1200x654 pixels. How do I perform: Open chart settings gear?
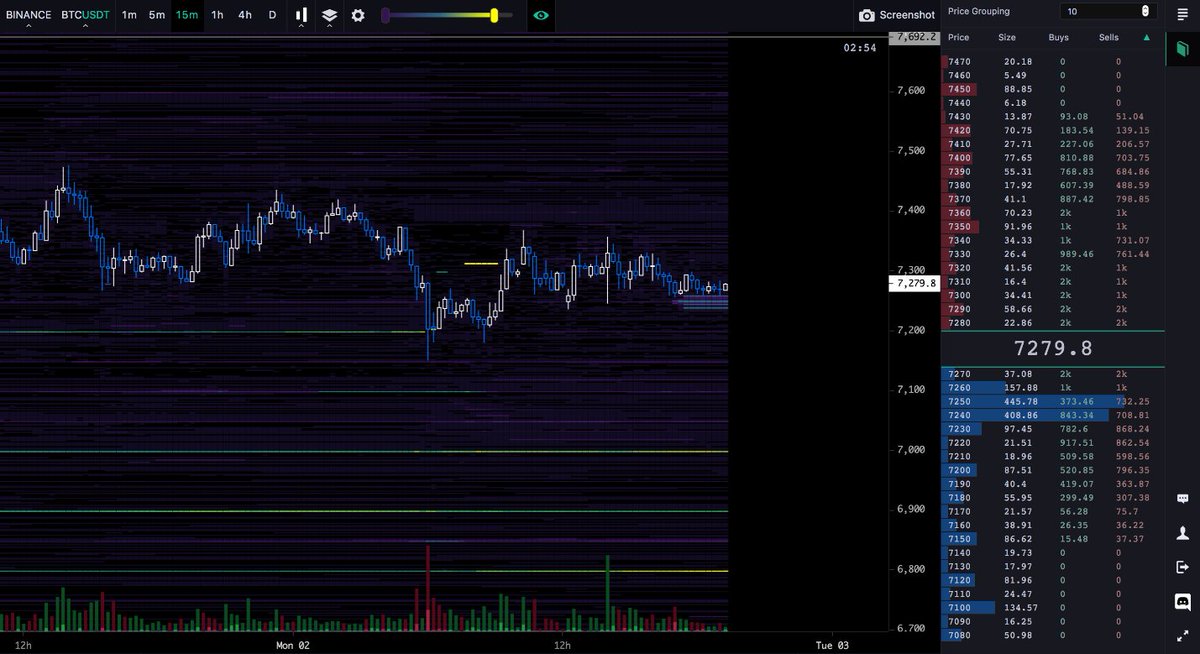(x=358, y=16)
